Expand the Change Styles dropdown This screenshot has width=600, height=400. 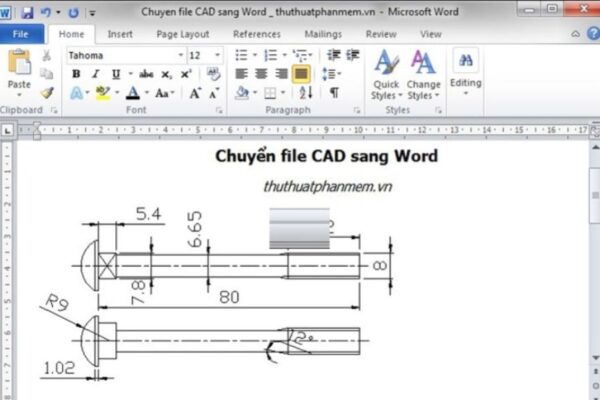[x=423, y=75]
